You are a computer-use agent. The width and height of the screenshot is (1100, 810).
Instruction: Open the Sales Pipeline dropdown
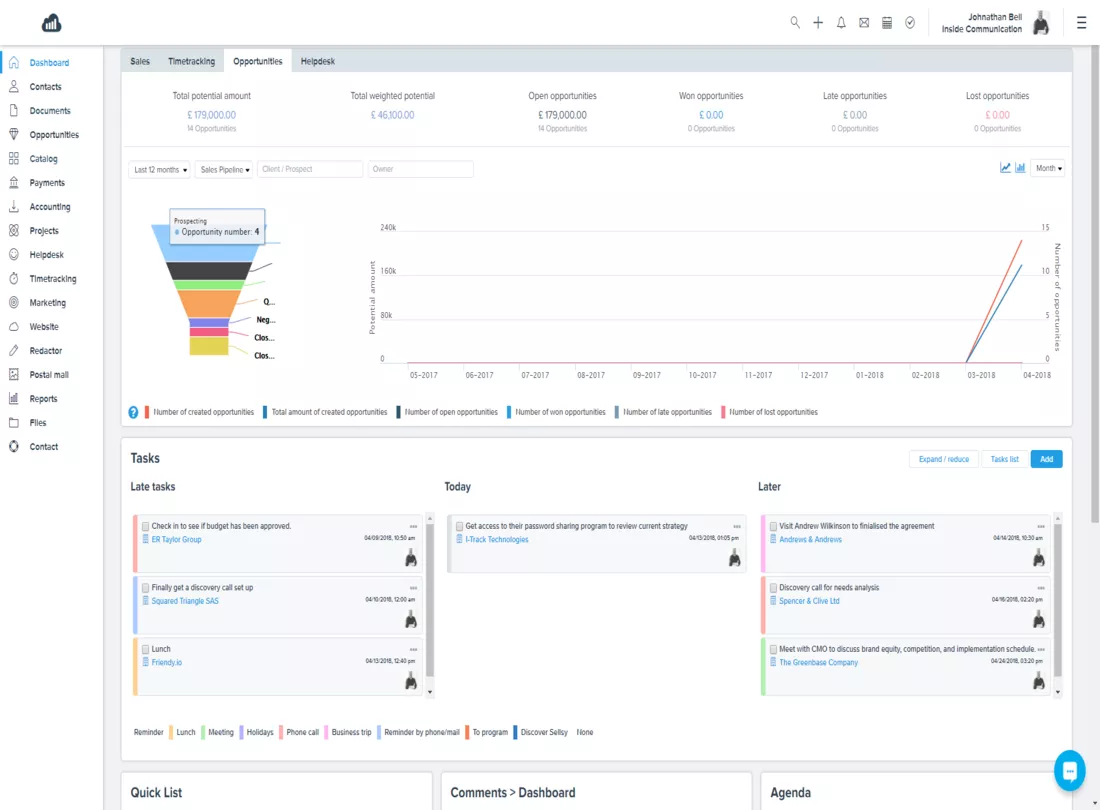224,170
